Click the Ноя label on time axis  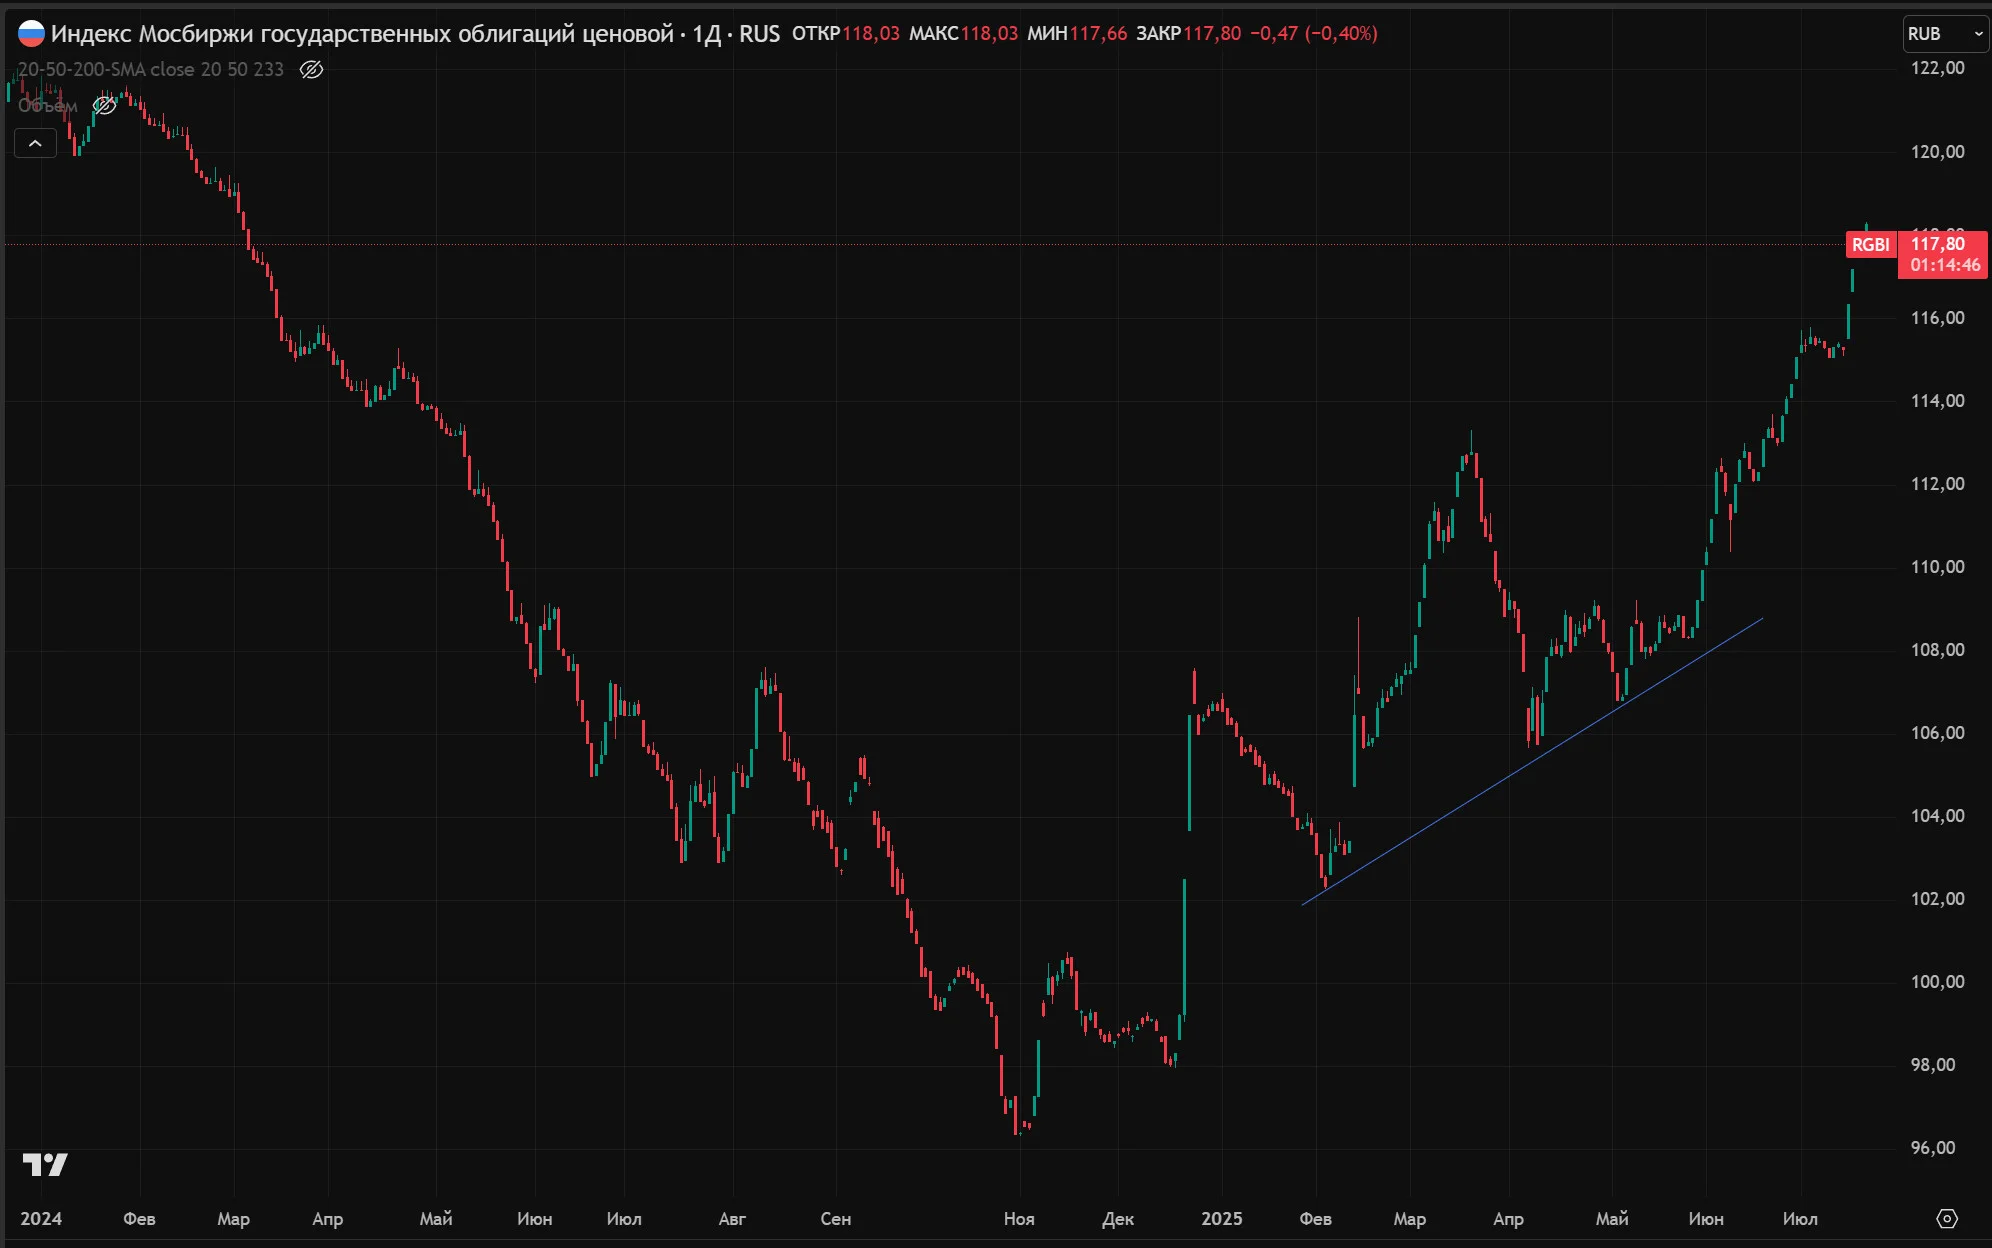[1019, 1218]
